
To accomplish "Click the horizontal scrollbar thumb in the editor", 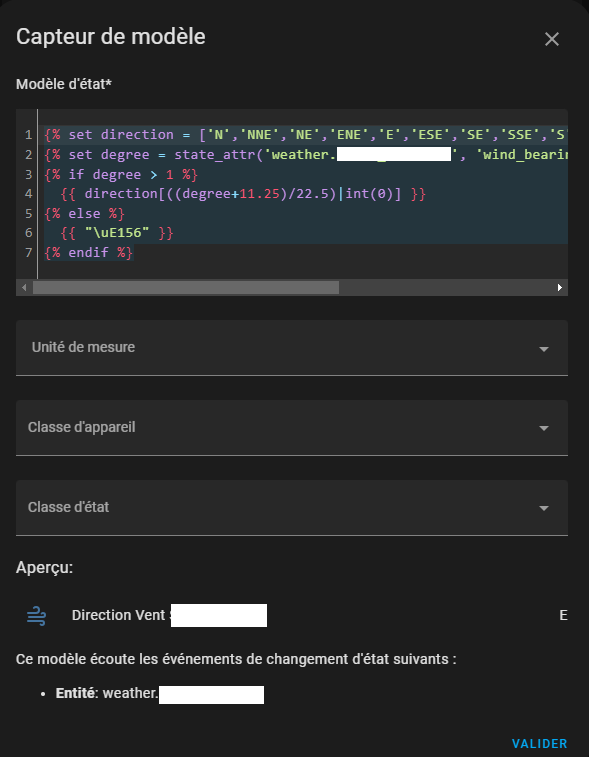I will [x=186, y=287].
